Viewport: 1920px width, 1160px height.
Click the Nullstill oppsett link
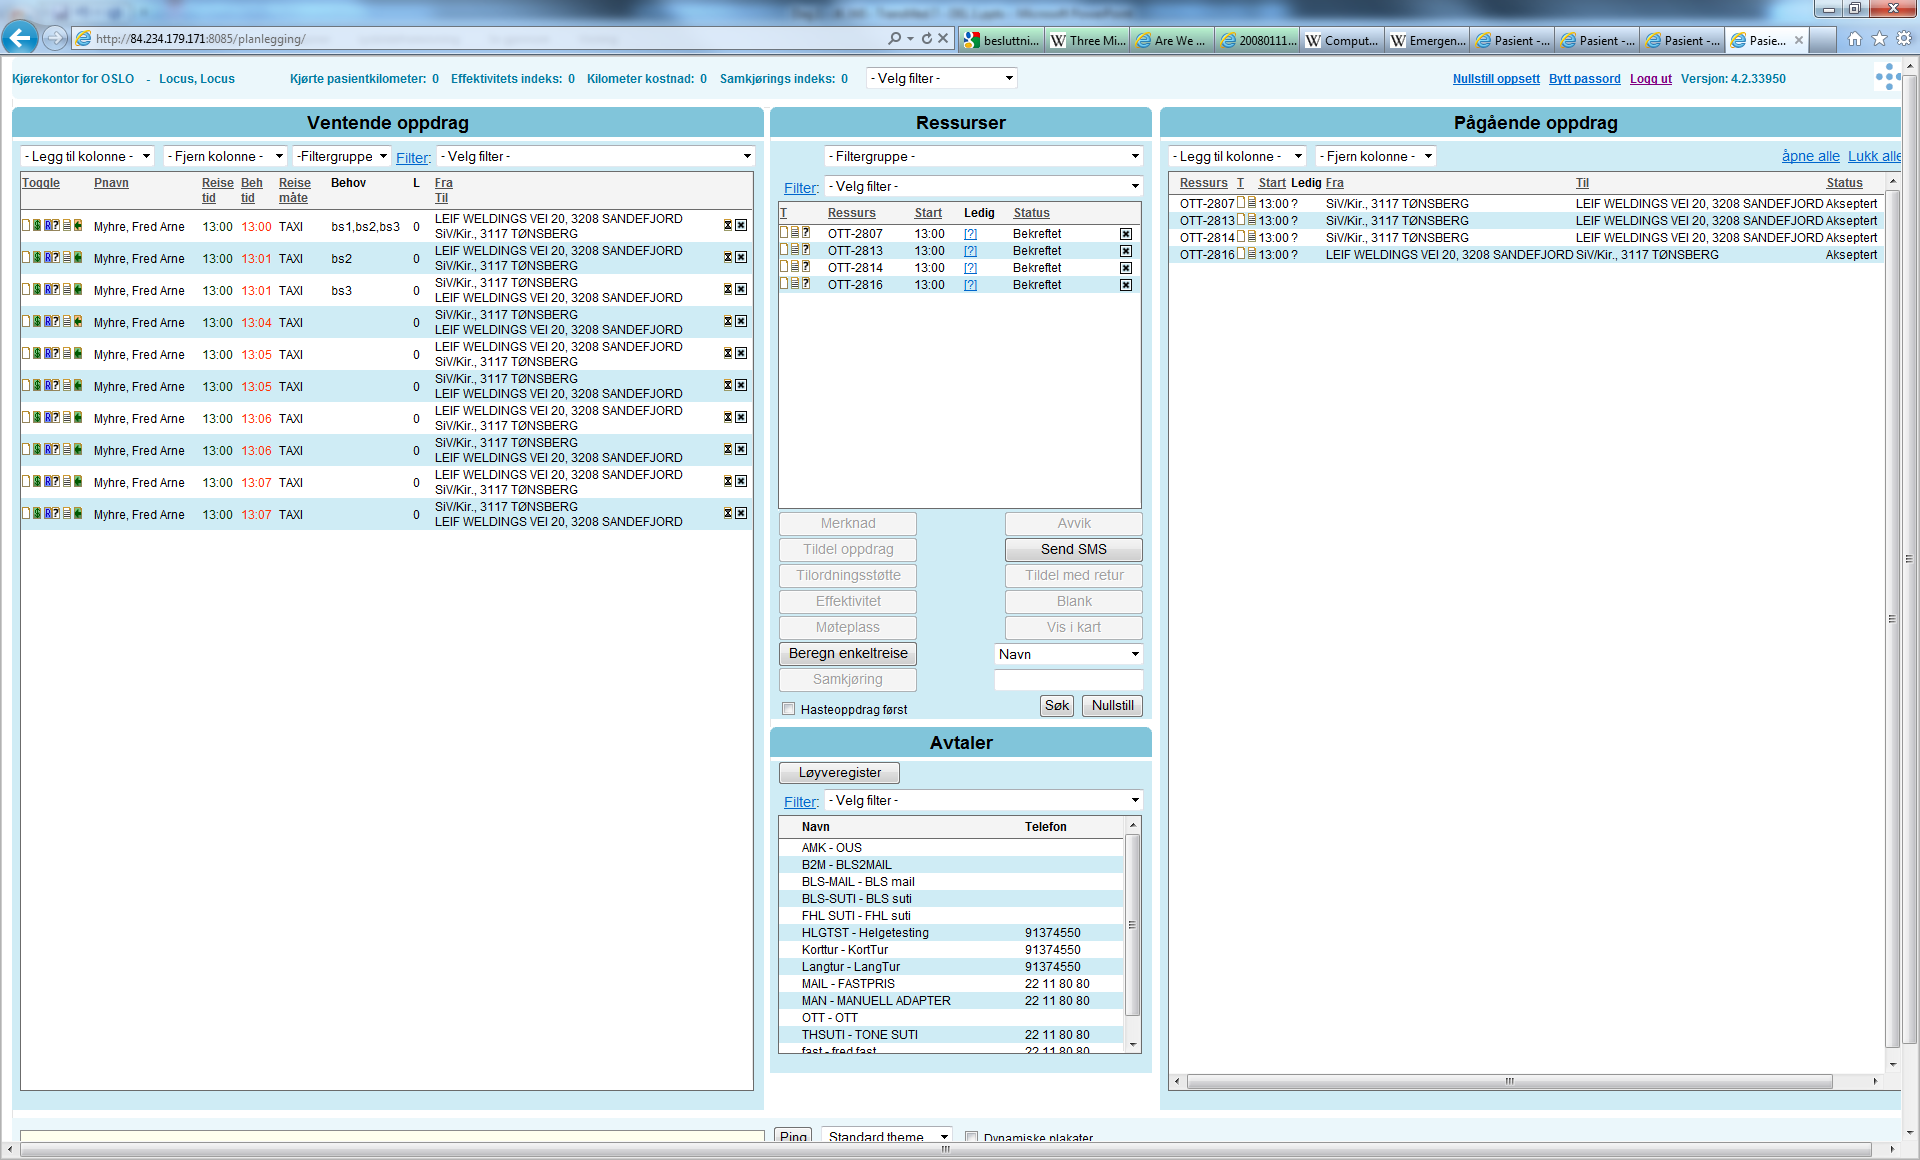[x=1496, y=79]
